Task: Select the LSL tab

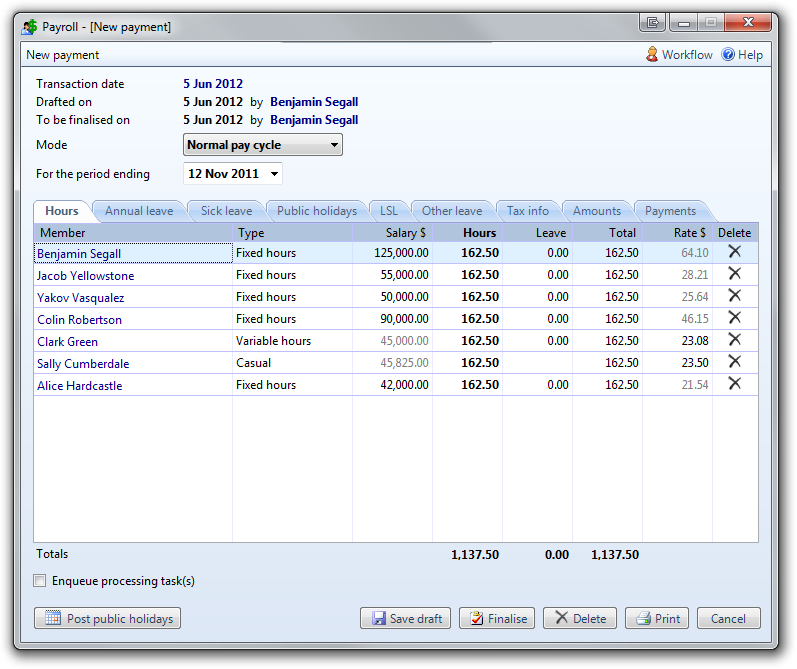Action: coord(389,211)
